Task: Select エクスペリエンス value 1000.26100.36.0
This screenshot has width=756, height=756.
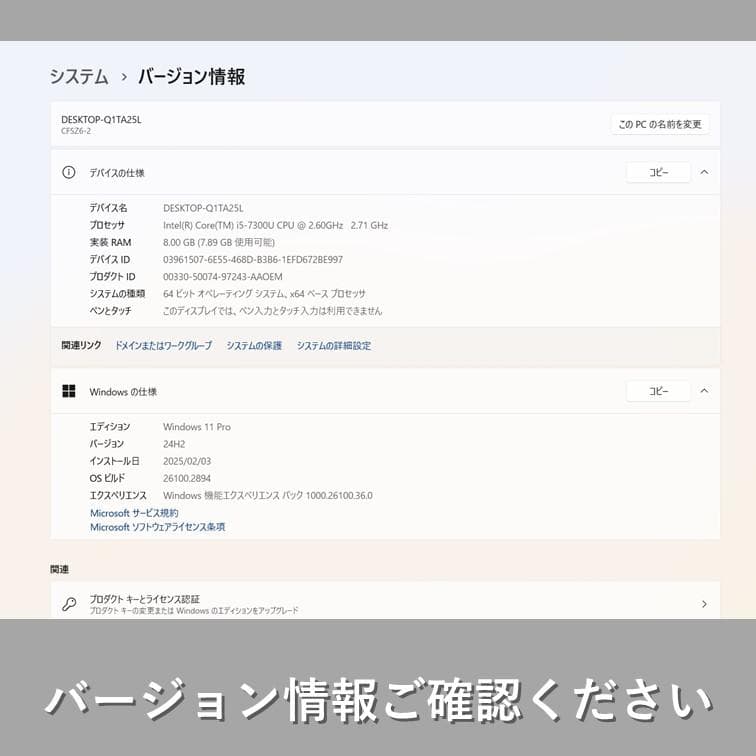Action: pyautogui.click(x=268, y=496)
